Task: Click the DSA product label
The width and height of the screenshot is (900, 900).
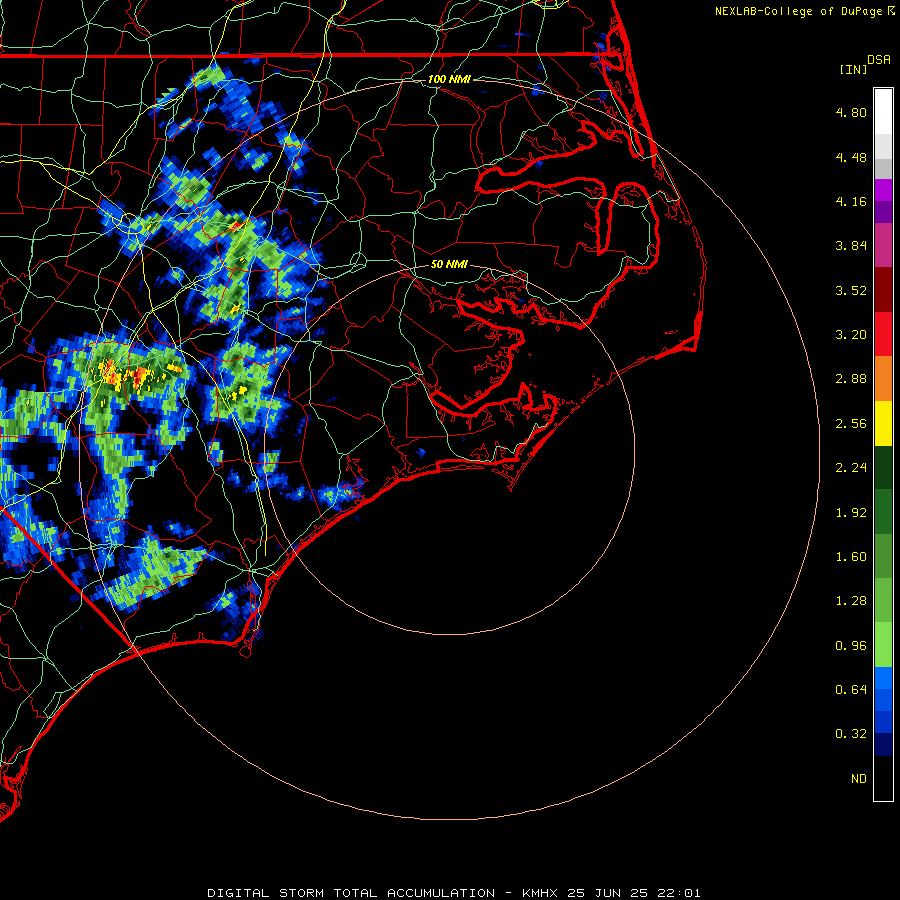Action: coord(879,59)
